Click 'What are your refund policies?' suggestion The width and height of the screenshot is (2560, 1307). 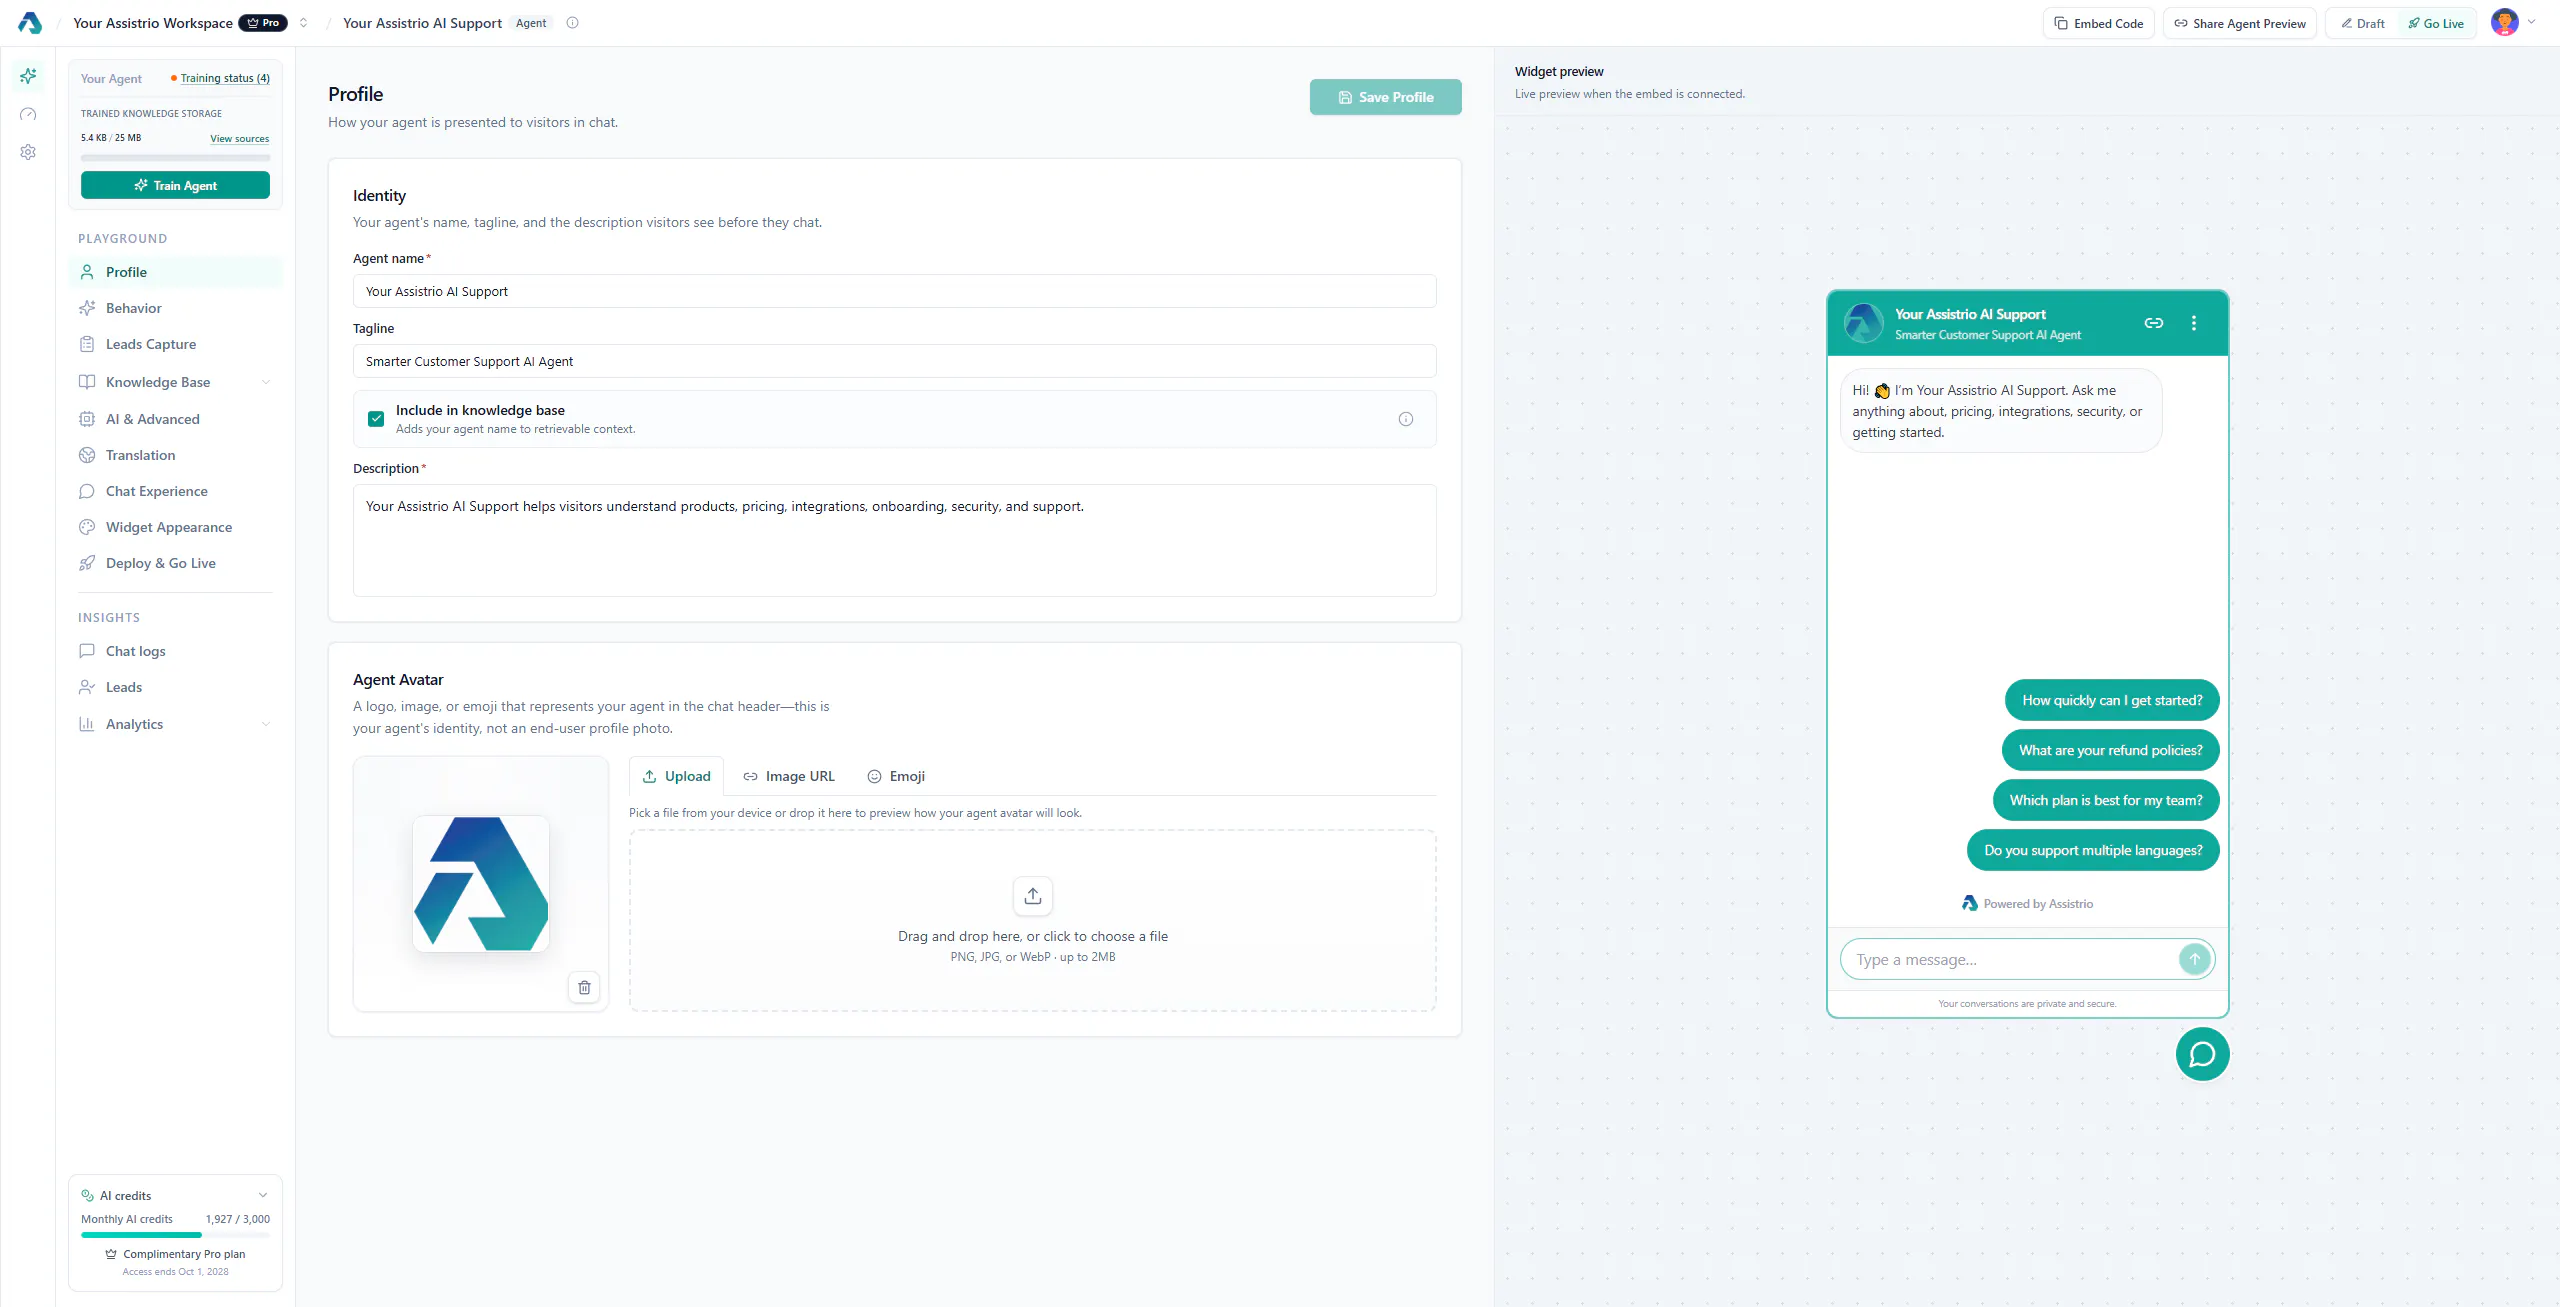click(x=2110, y=750)
